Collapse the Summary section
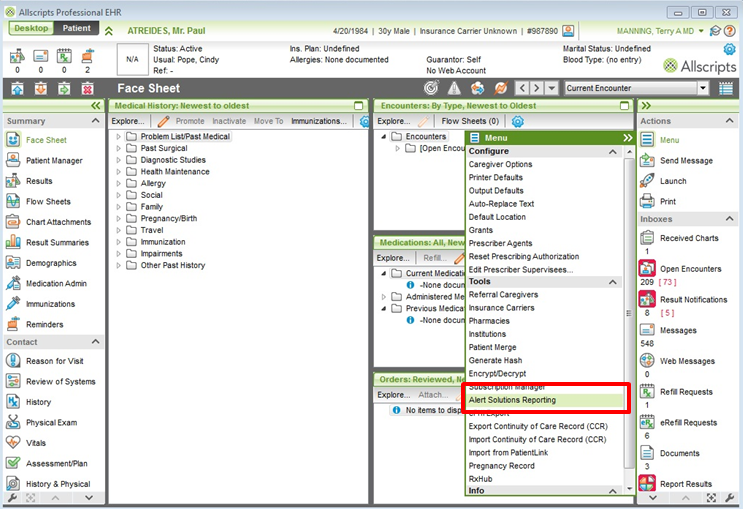The image size is (743, 509). tap(95, 121)
